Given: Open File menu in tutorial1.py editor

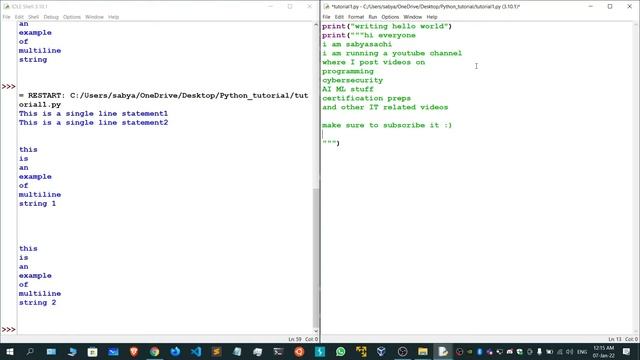Looking at the screenshot, I should point(326,17).
